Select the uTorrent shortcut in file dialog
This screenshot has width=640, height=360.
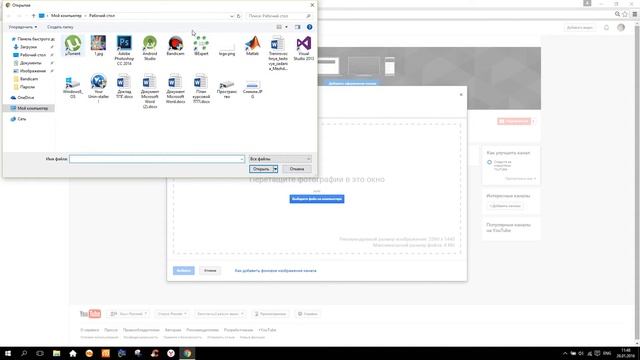(x=73, y=45)
